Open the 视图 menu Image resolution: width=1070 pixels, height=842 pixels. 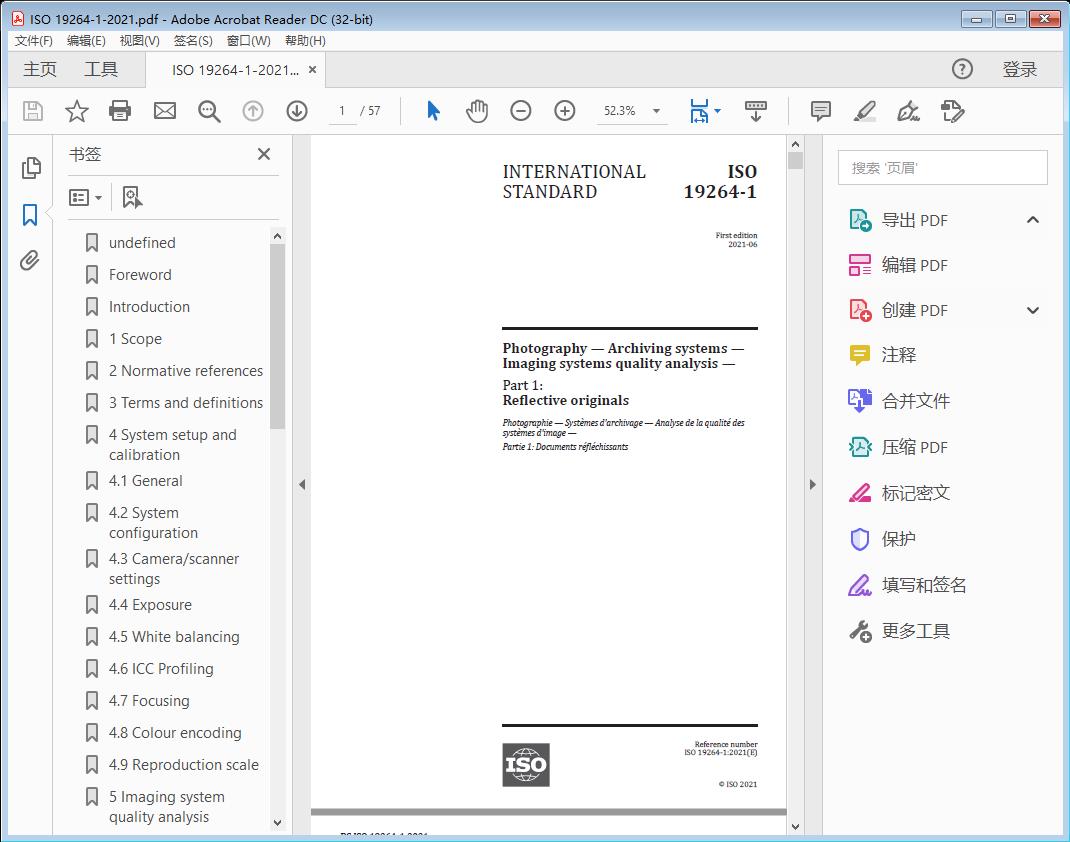[139, 40]
